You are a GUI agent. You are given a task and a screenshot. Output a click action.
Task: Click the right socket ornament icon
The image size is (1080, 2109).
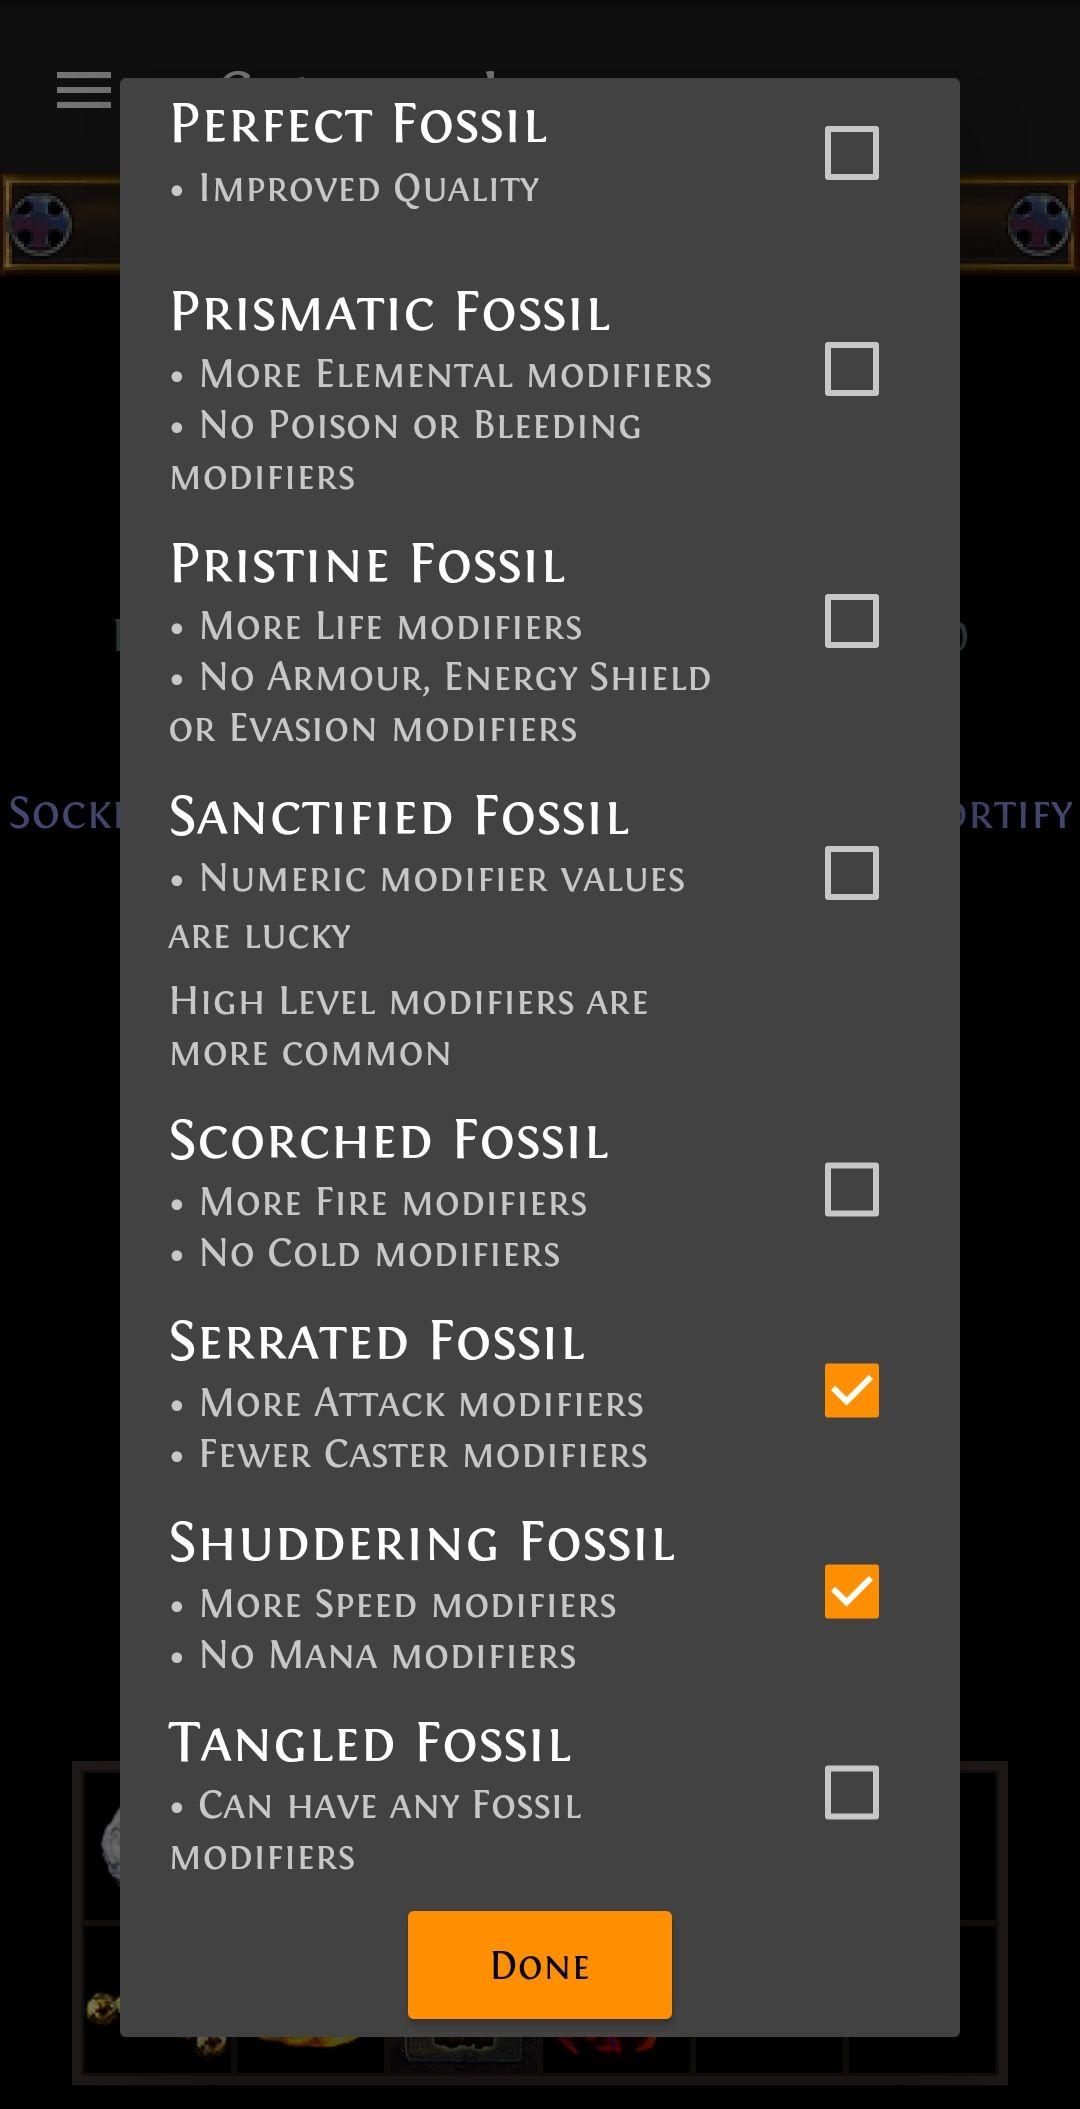pyautogui.click(x=1038, y=224)
